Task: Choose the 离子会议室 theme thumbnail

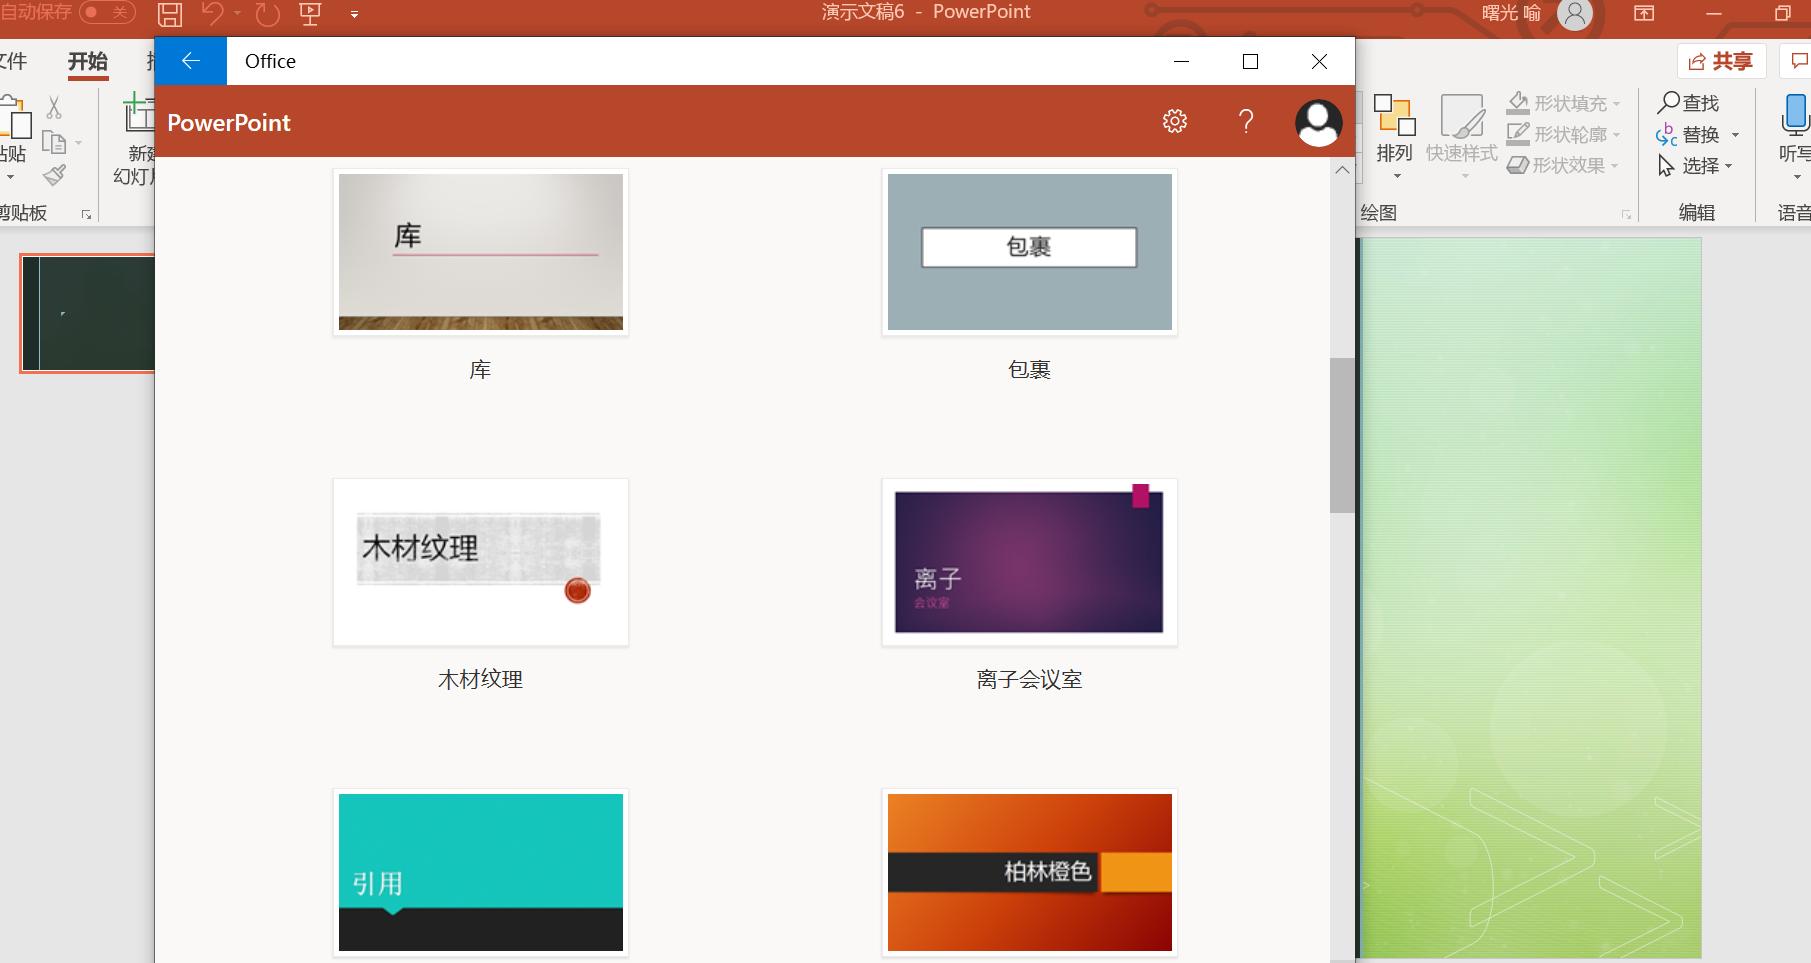Action: 1030,562
